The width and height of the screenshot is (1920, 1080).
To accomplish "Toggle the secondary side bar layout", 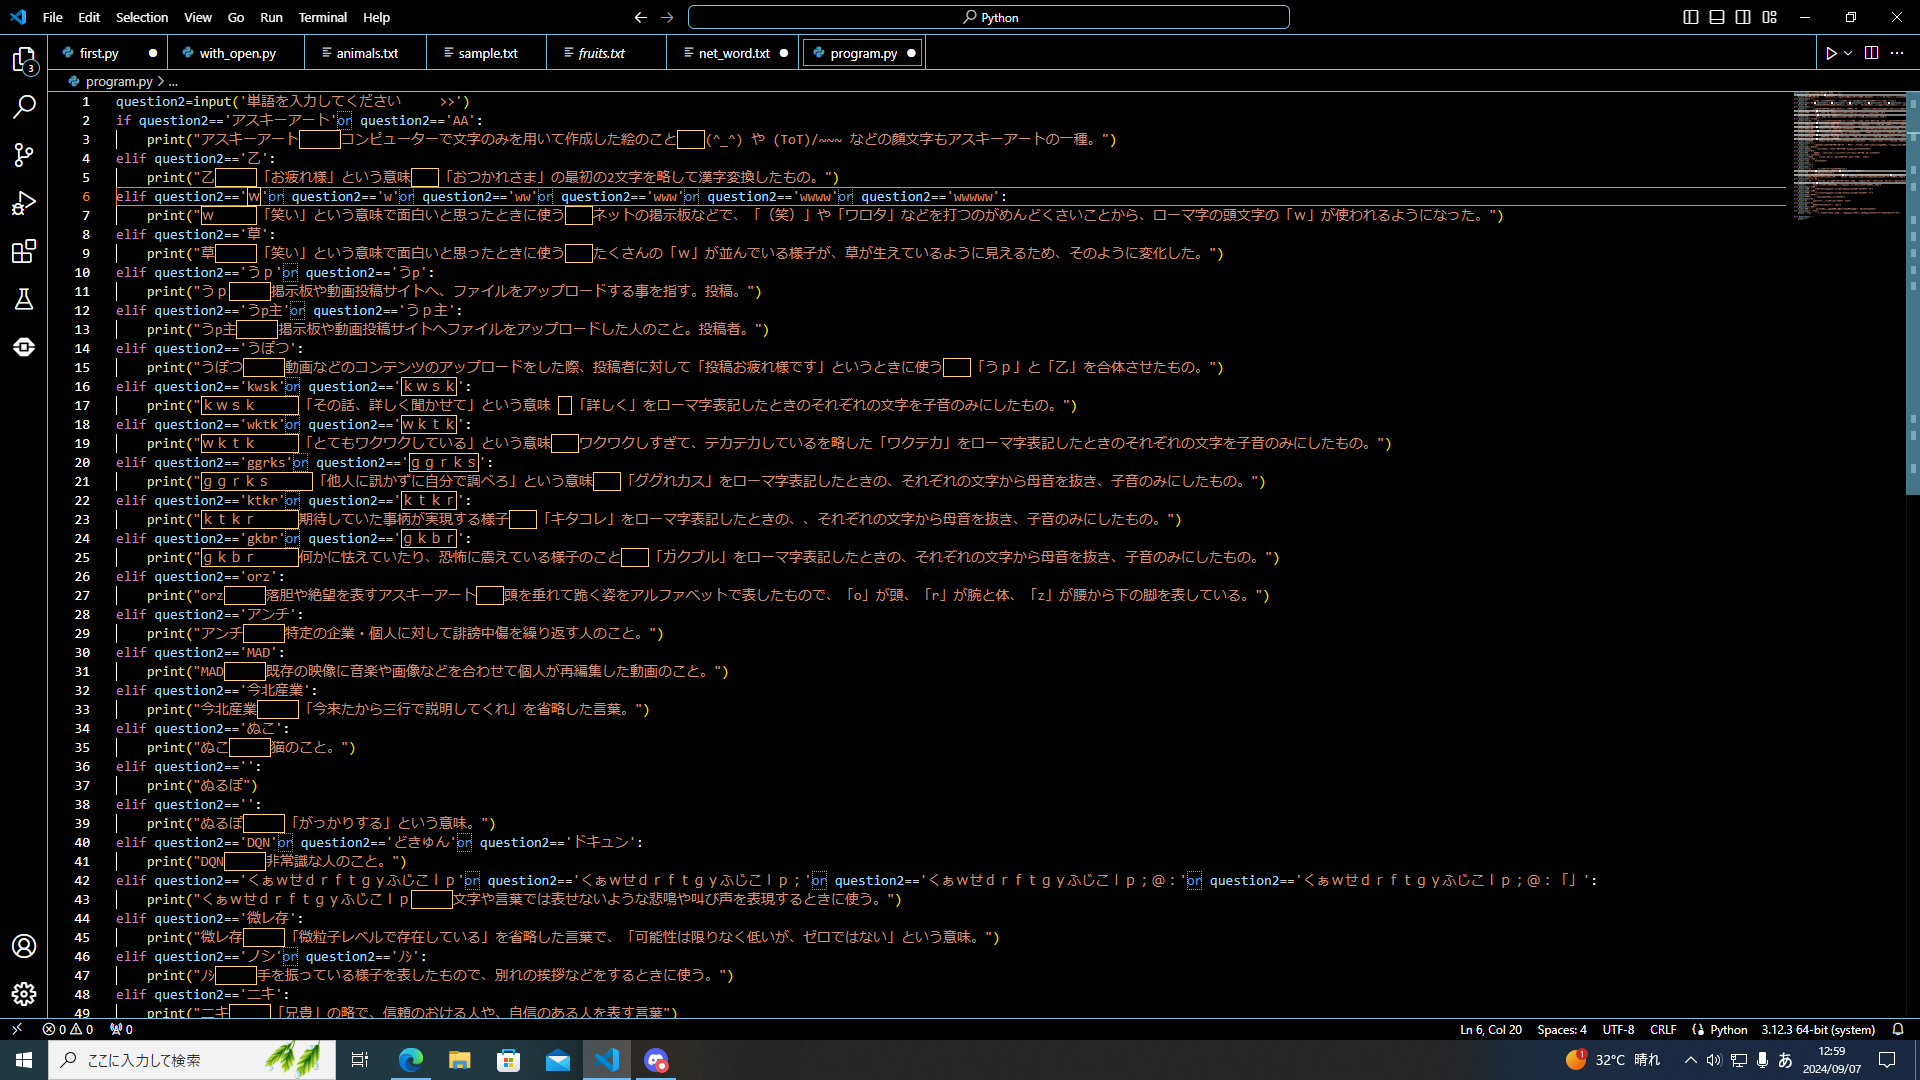I will click(x=1743, y=17).
